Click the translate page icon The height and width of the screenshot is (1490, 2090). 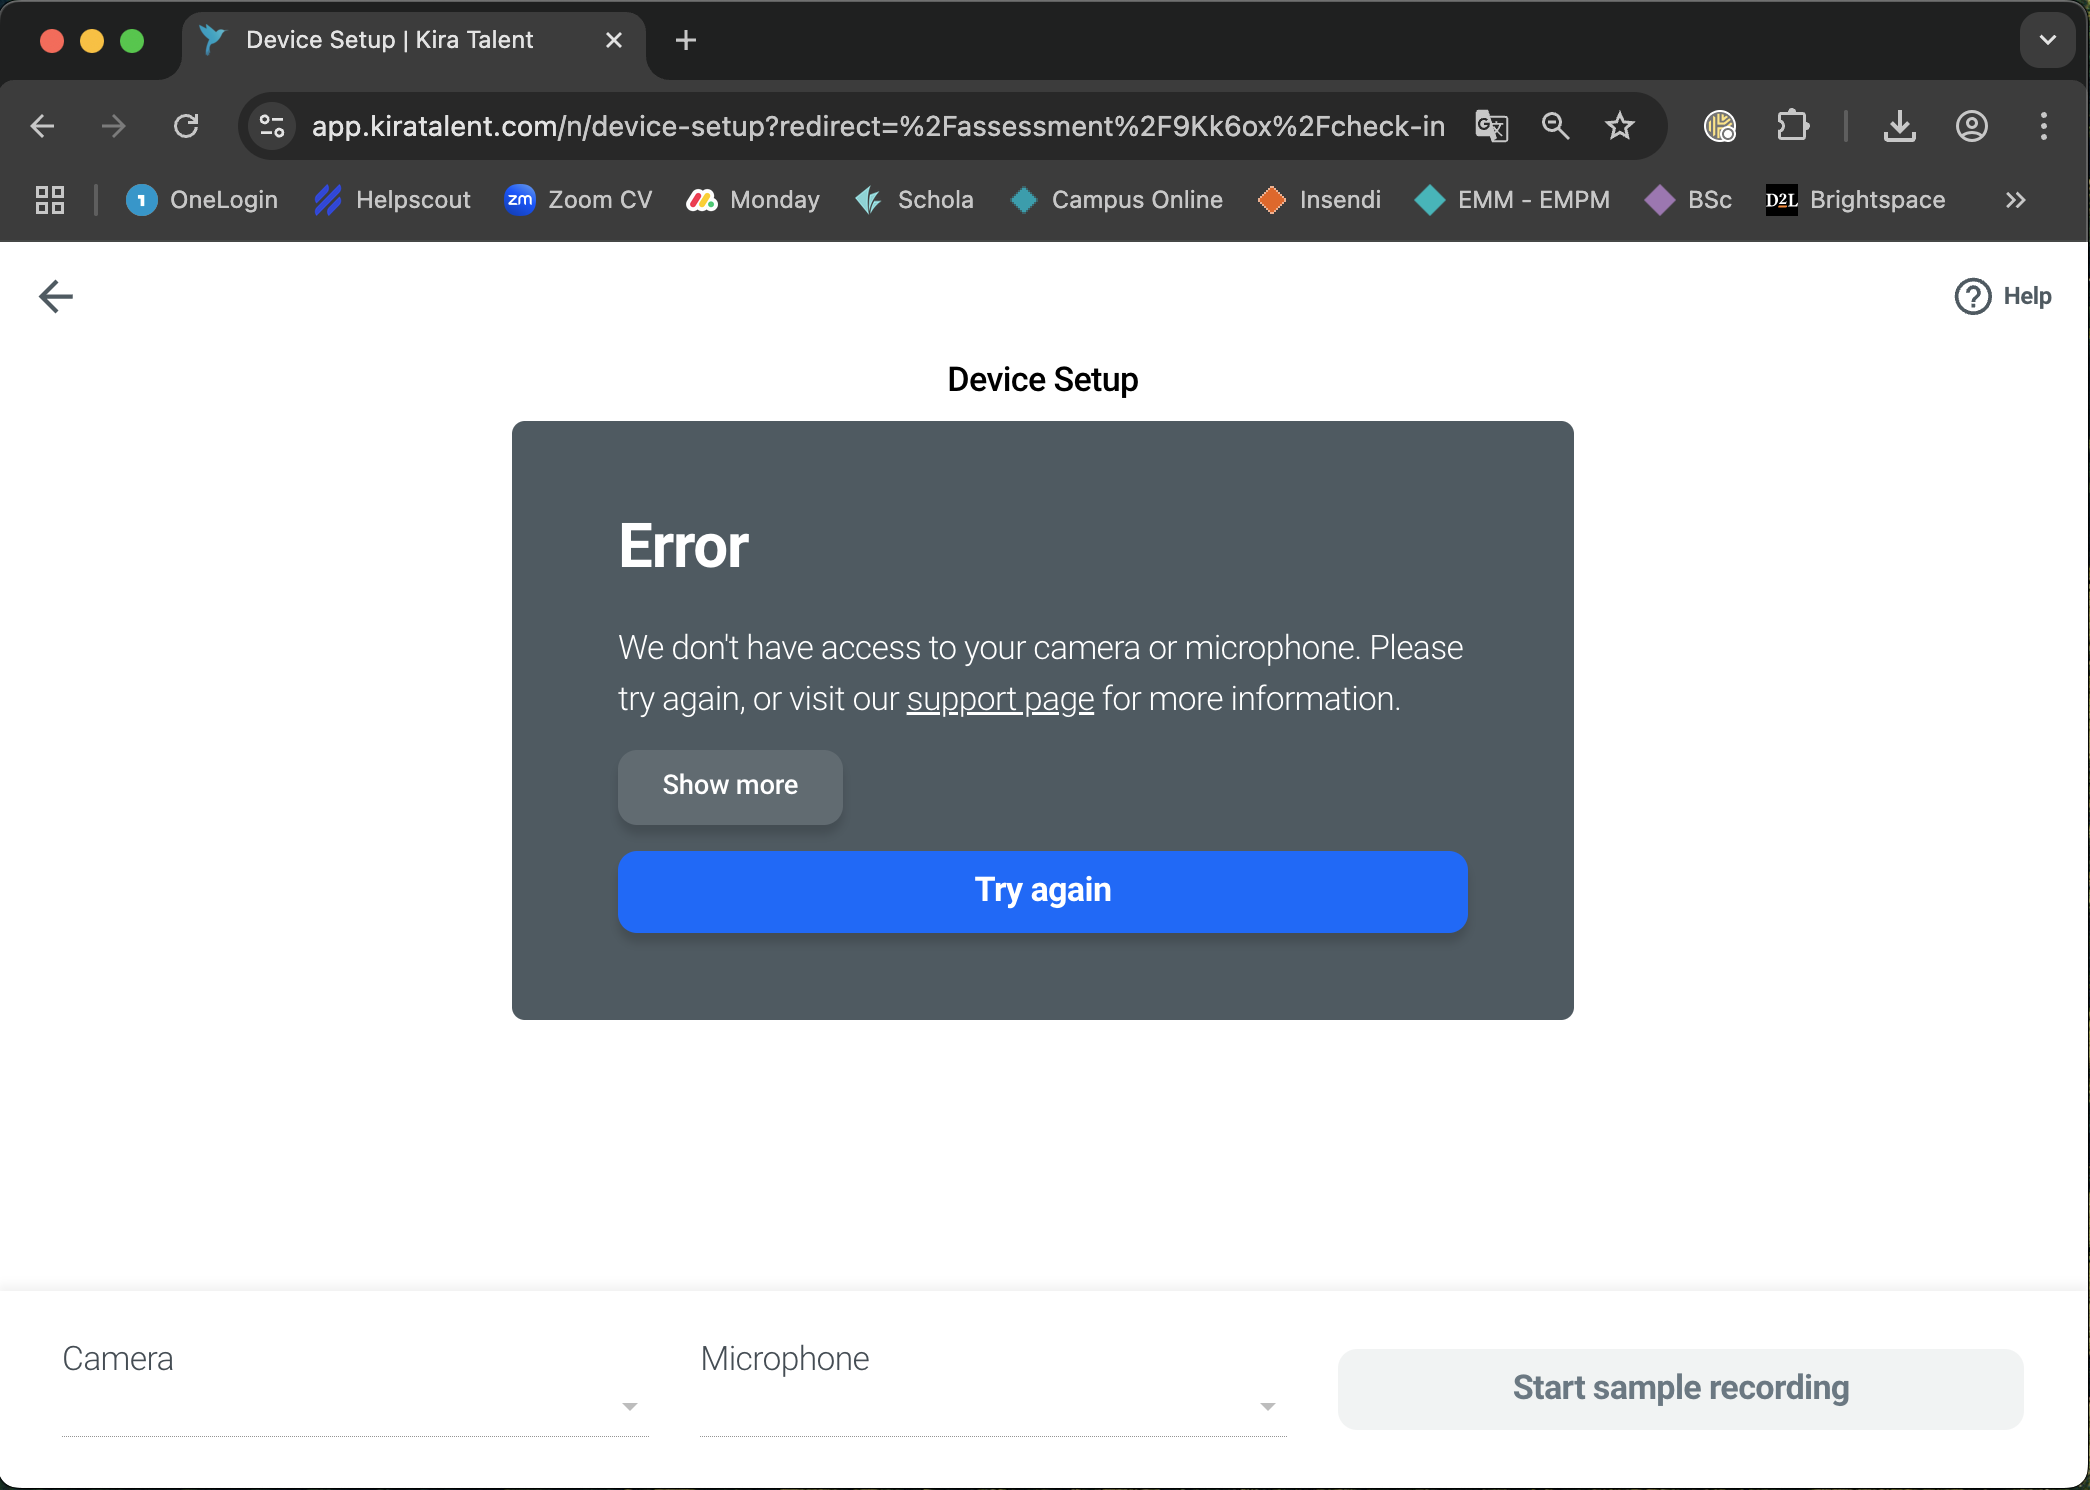coord(1491,126)
